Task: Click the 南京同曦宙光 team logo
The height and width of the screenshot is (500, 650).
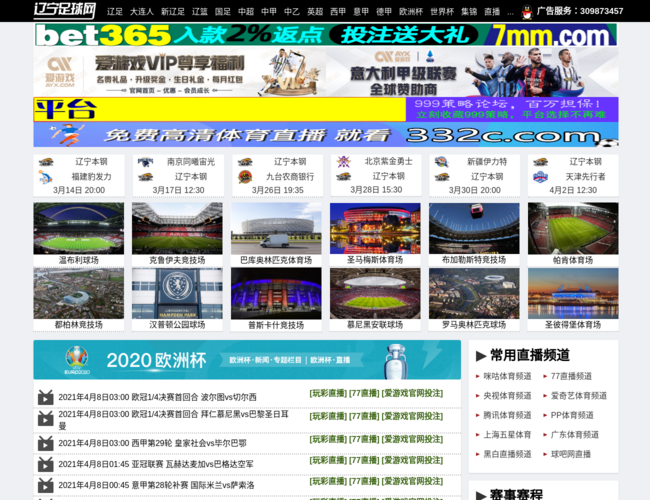Action: (x=146, y=161)
